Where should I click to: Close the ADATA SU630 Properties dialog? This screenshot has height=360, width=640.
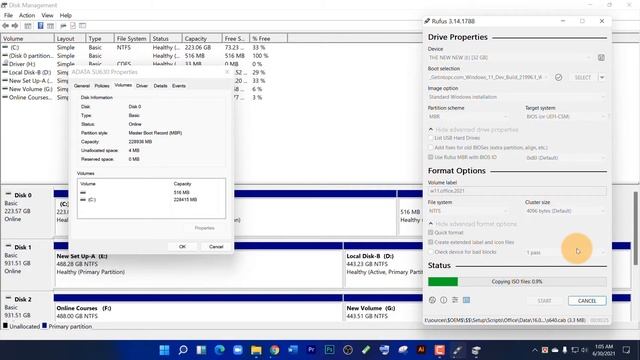click(x=227, y=72)
